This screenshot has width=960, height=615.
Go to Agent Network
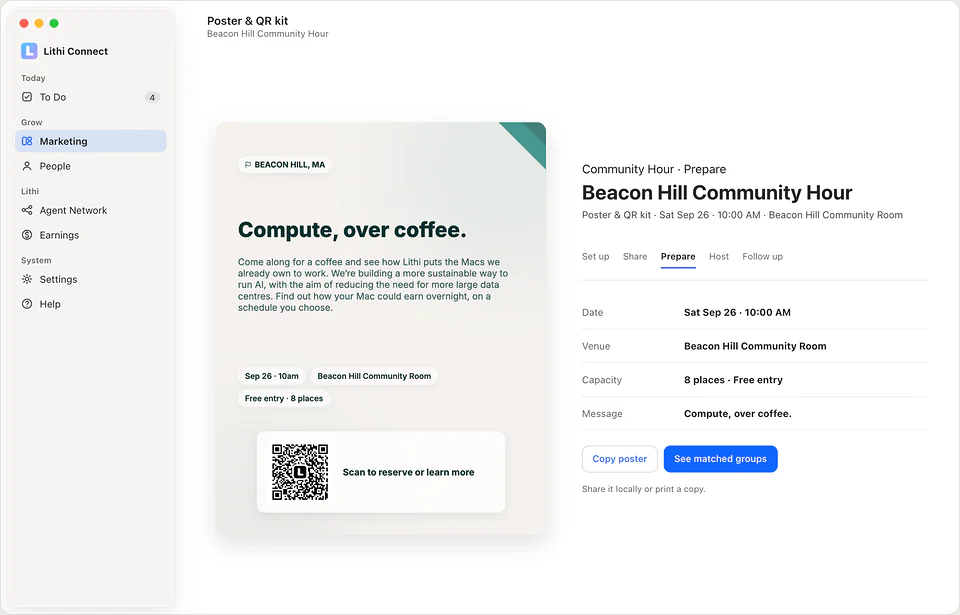91,210
